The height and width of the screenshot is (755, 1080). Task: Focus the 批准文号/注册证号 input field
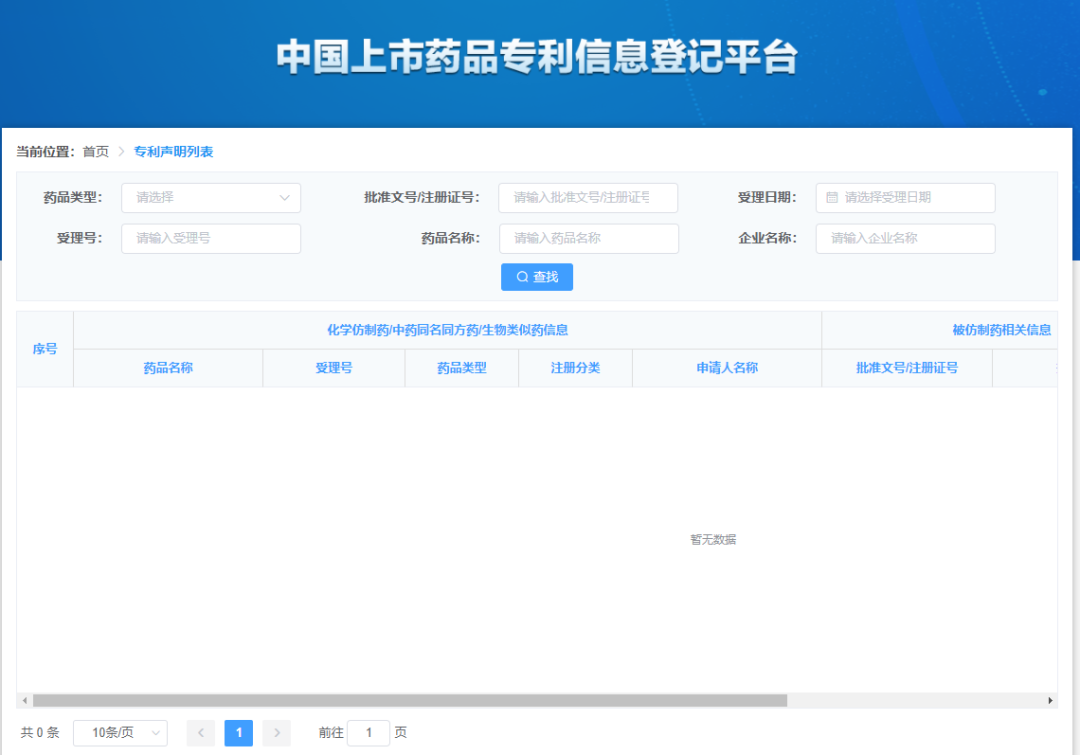point(588,198)
